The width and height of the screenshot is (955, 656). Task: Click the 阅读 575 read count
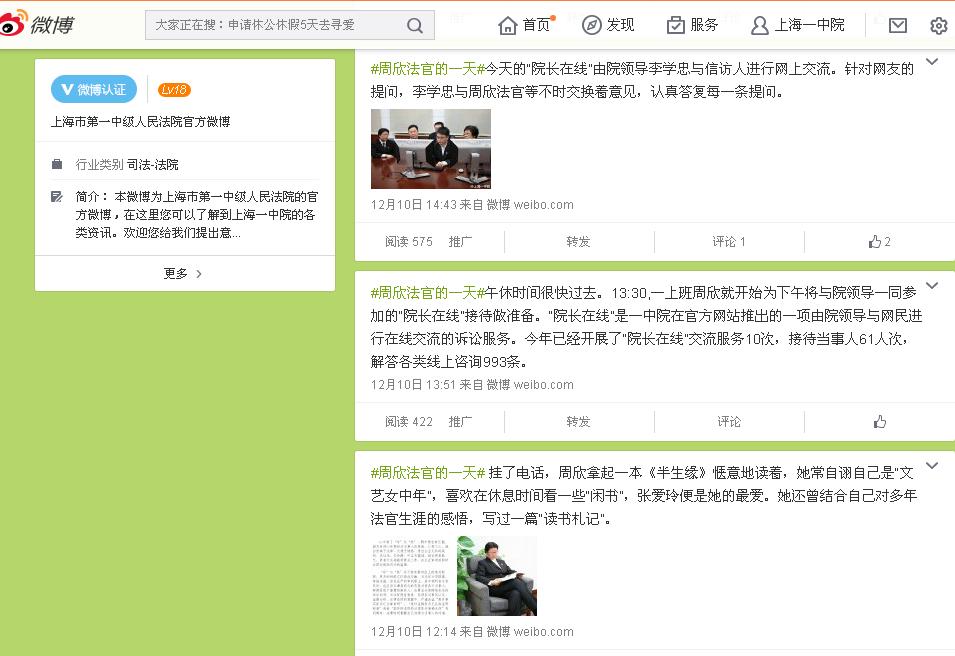tap(409, 242)
